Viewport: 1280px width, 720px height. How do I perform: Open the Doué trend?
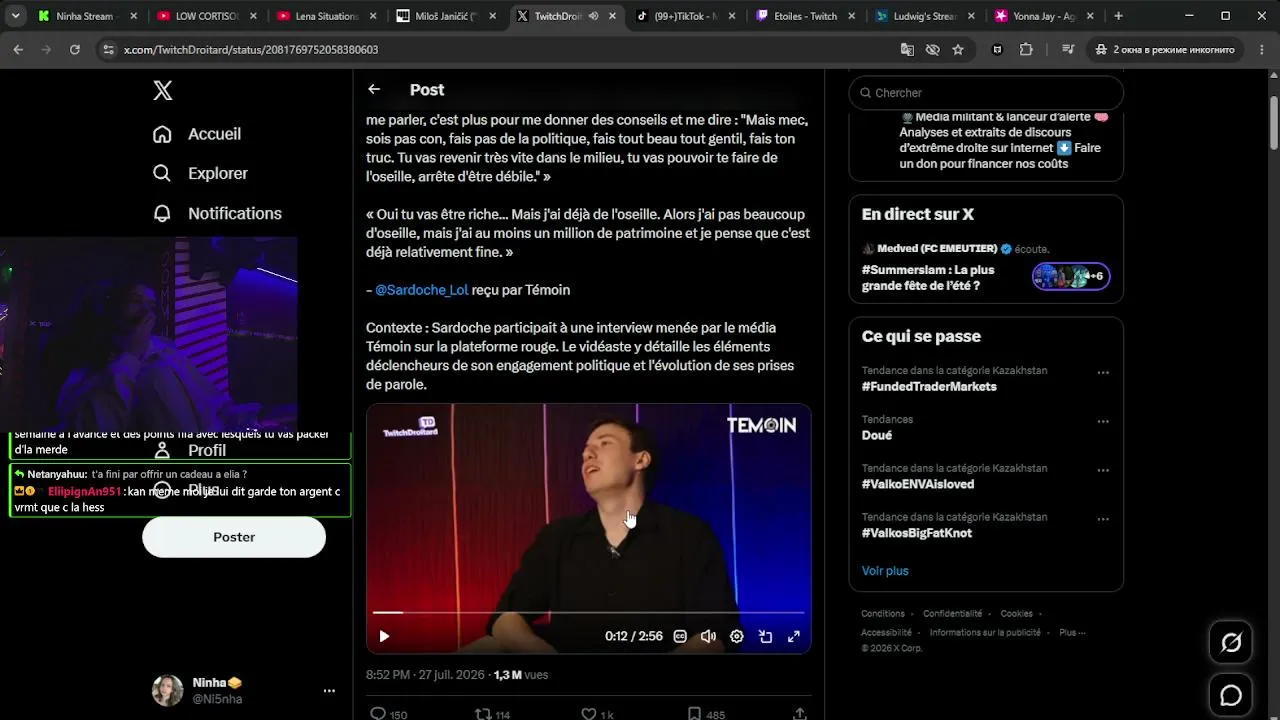tap(877, 435)
